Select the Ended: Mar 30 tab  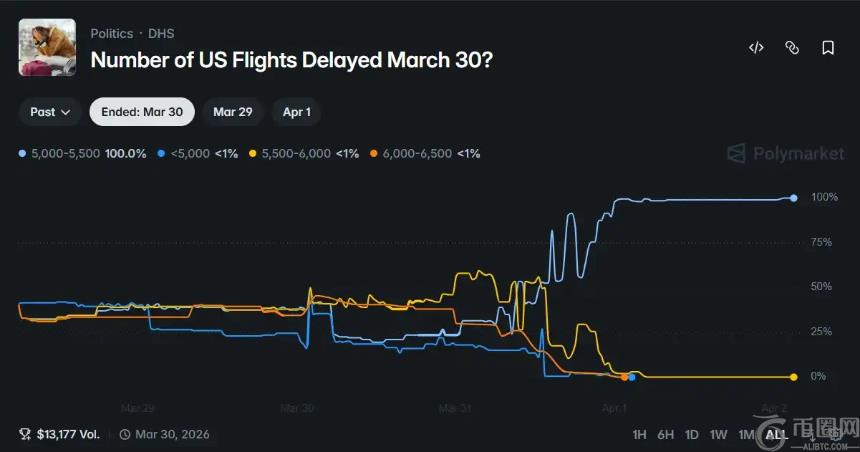point(142,112)
